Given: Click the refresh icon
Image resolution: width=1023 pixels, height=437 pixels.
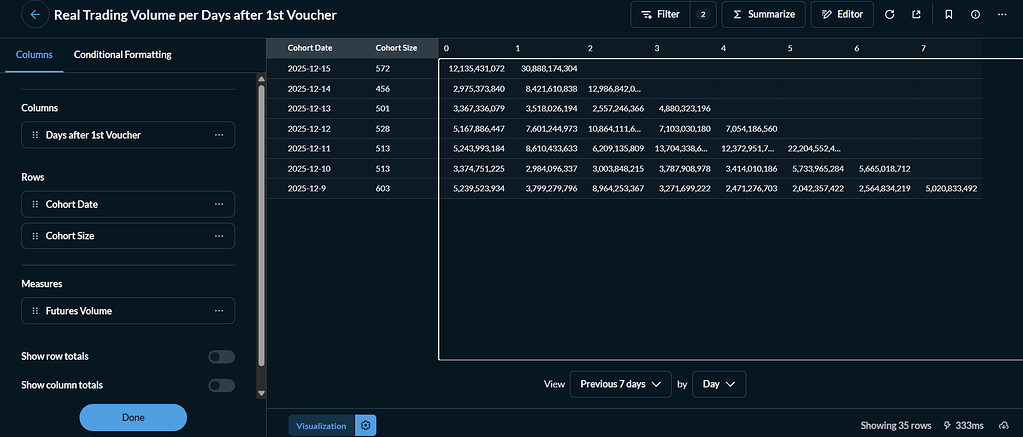Looking at the screenshot, I should coord(889,14).
